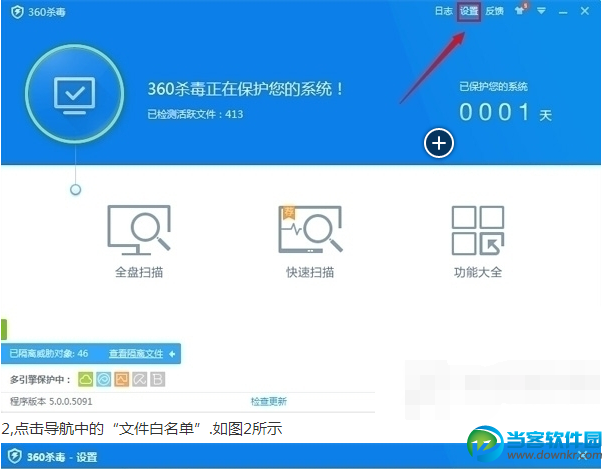Click 程序版本 5.0.0.5091 text
The image size is (603, 469).
[51, 401]
